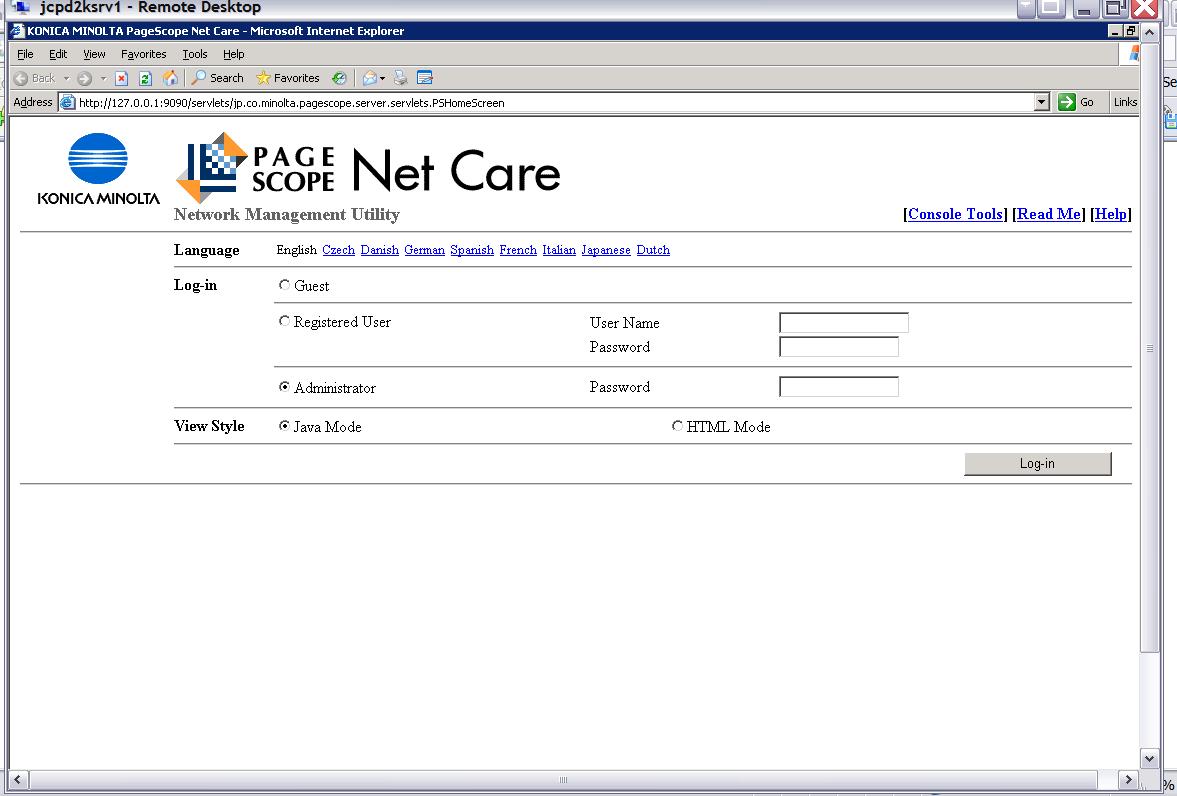Open the Search toolbar button
This screenshot has width=1177, height=796.
pos(218,78)
